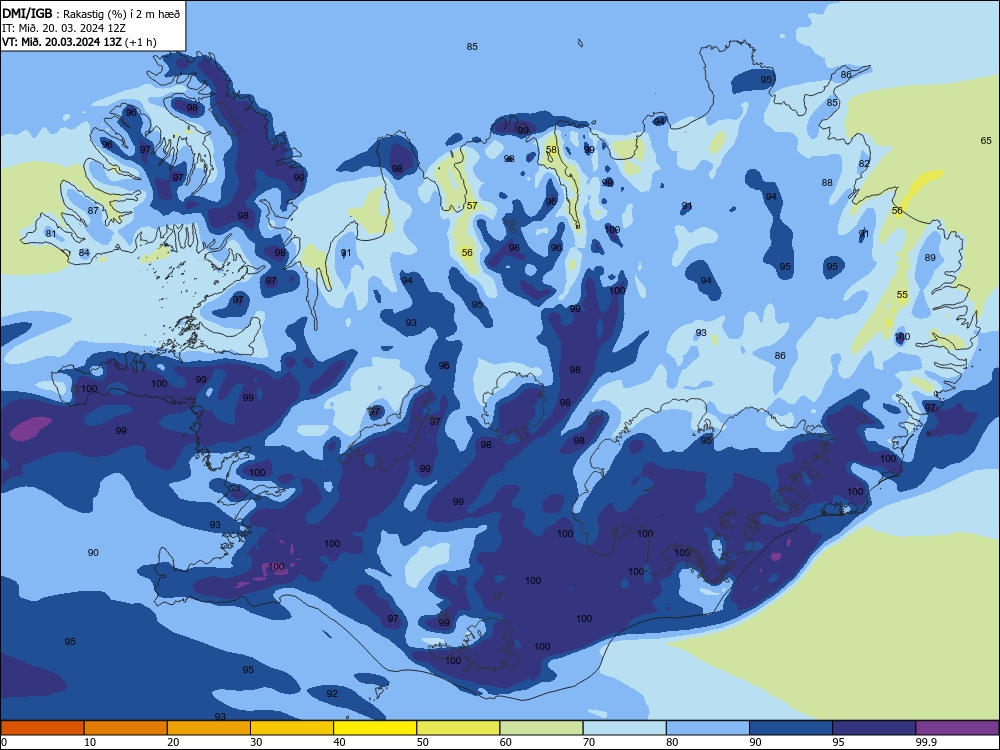Click the 0–10 dark orange legend swatch
This screenshot has width=1000, height=750.
tap(42, 728)
